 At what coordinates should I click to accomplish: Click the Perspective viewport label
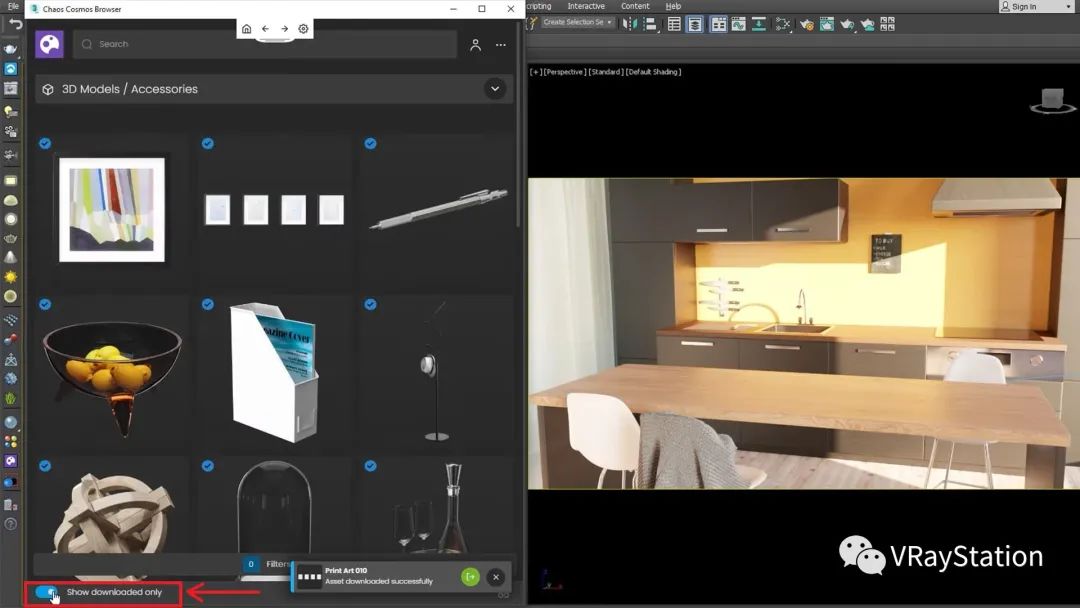coord(564,72)
